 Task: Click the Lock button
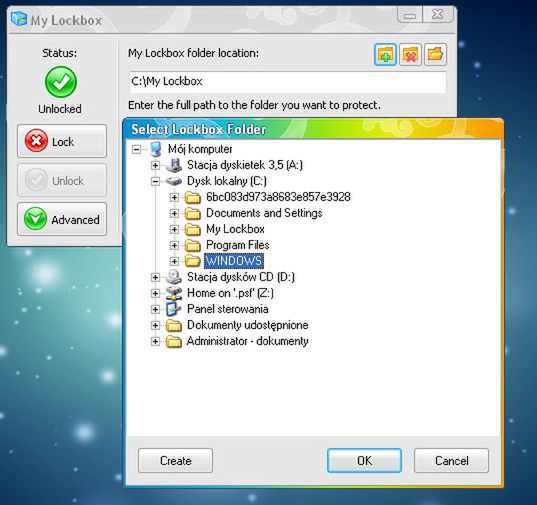(x=62, y=141)
